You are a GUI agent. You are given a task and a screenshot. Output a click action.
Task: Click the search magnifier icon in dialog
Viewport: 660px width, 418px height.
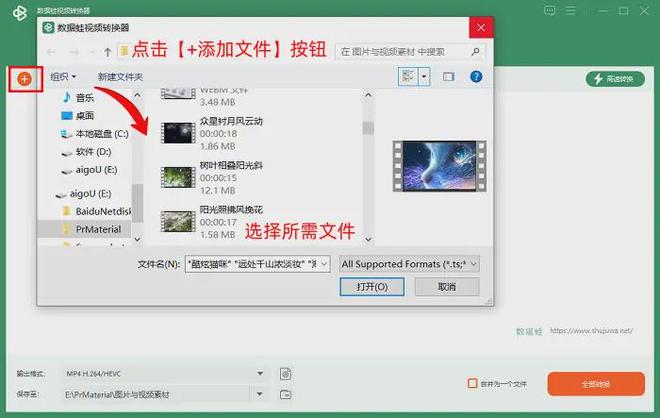(x=475, y=51)
